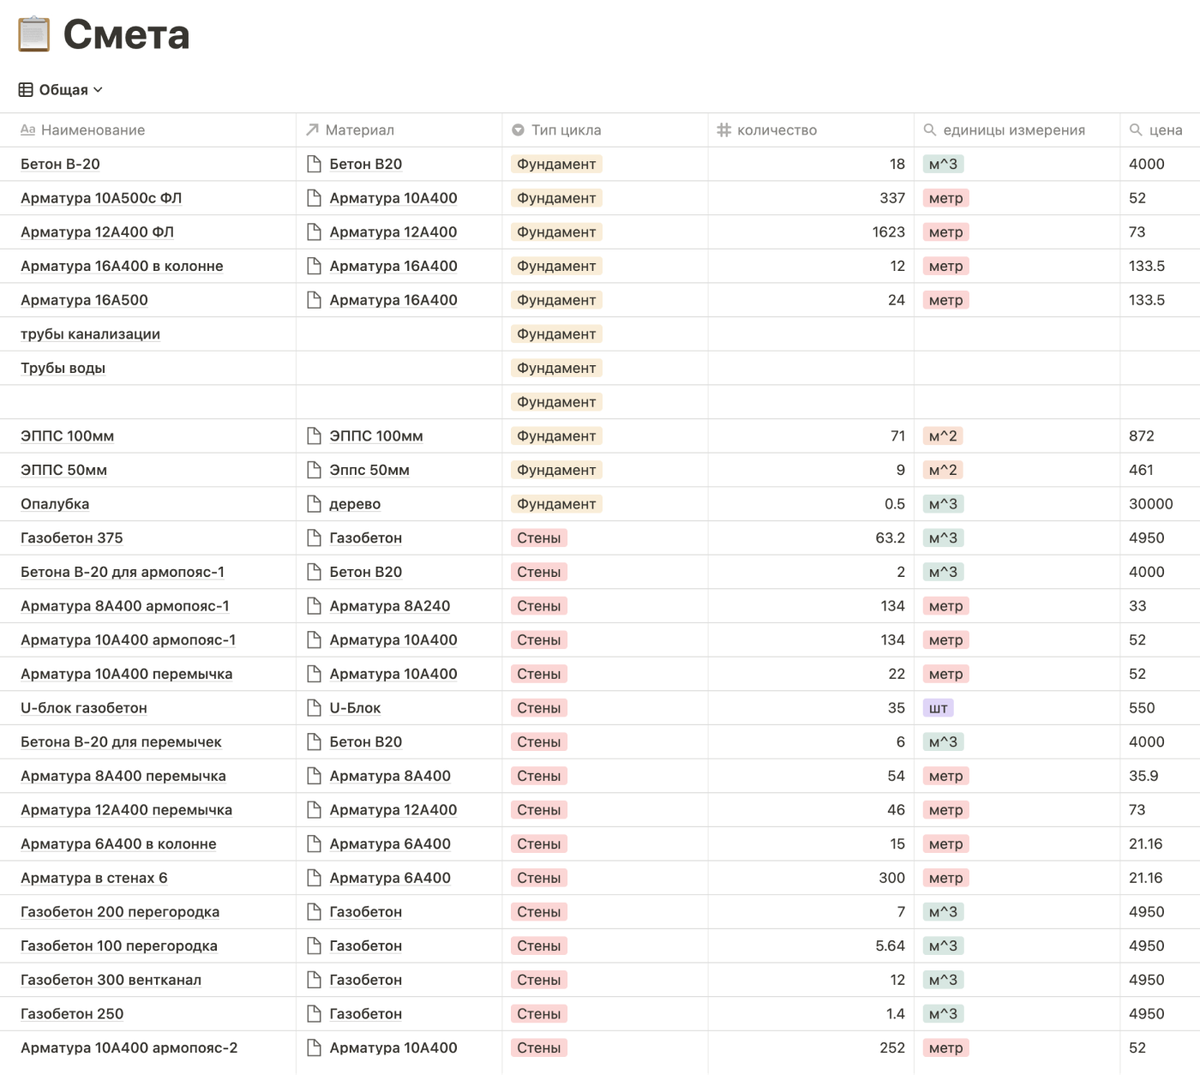Image resolution: width=1200 pixels, height=1075 pixels.
Task: Click page icon in Арматура 16А400 в колонне row
Action: [314, 266]
